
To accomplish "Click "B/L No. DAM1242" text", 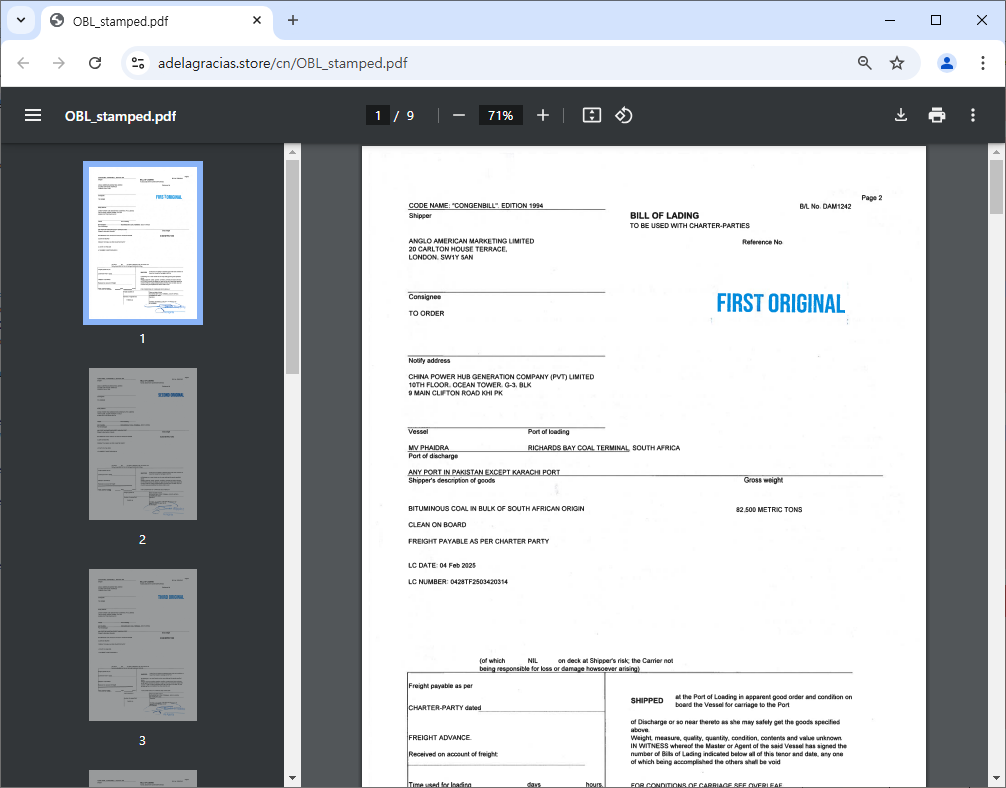I will click(x=825, y=207).
